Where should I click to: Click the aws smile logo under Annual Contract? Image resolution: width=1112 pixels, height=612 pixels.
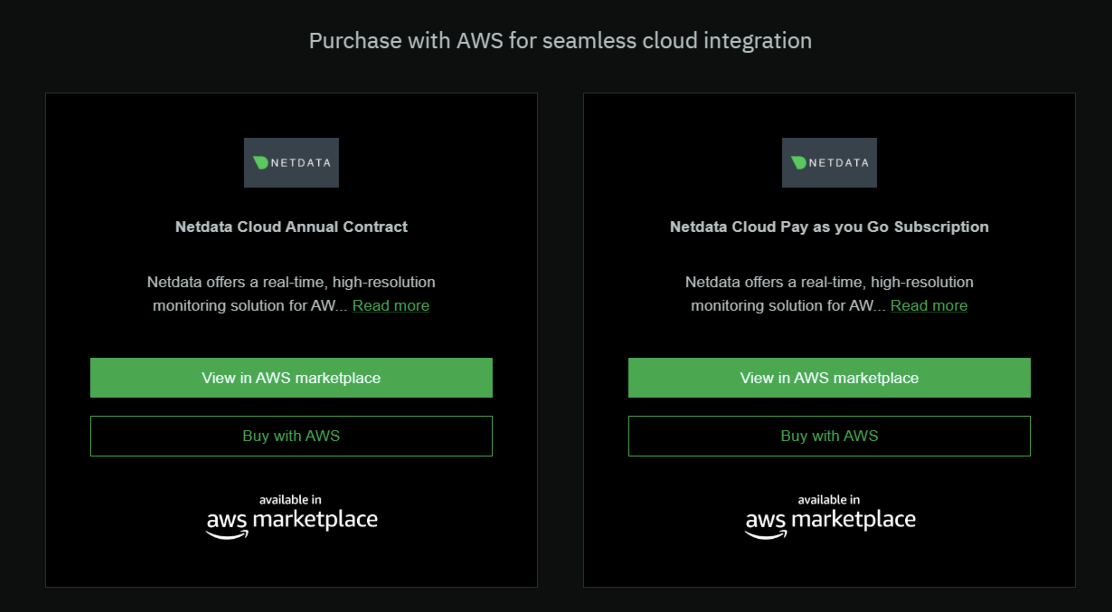[227, 524]
